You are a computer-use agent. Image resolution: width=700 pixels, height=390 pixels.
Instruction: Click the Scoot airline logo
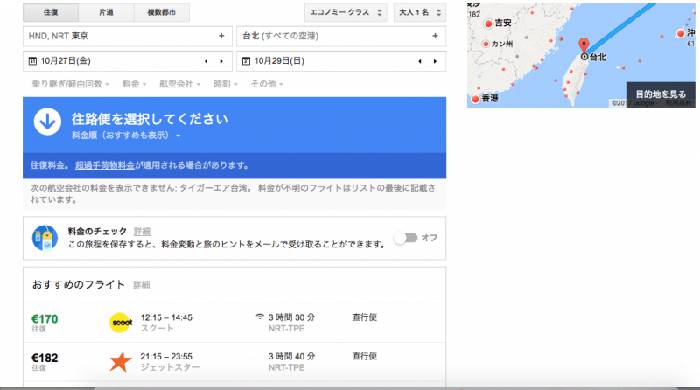[x=121, y=323]
